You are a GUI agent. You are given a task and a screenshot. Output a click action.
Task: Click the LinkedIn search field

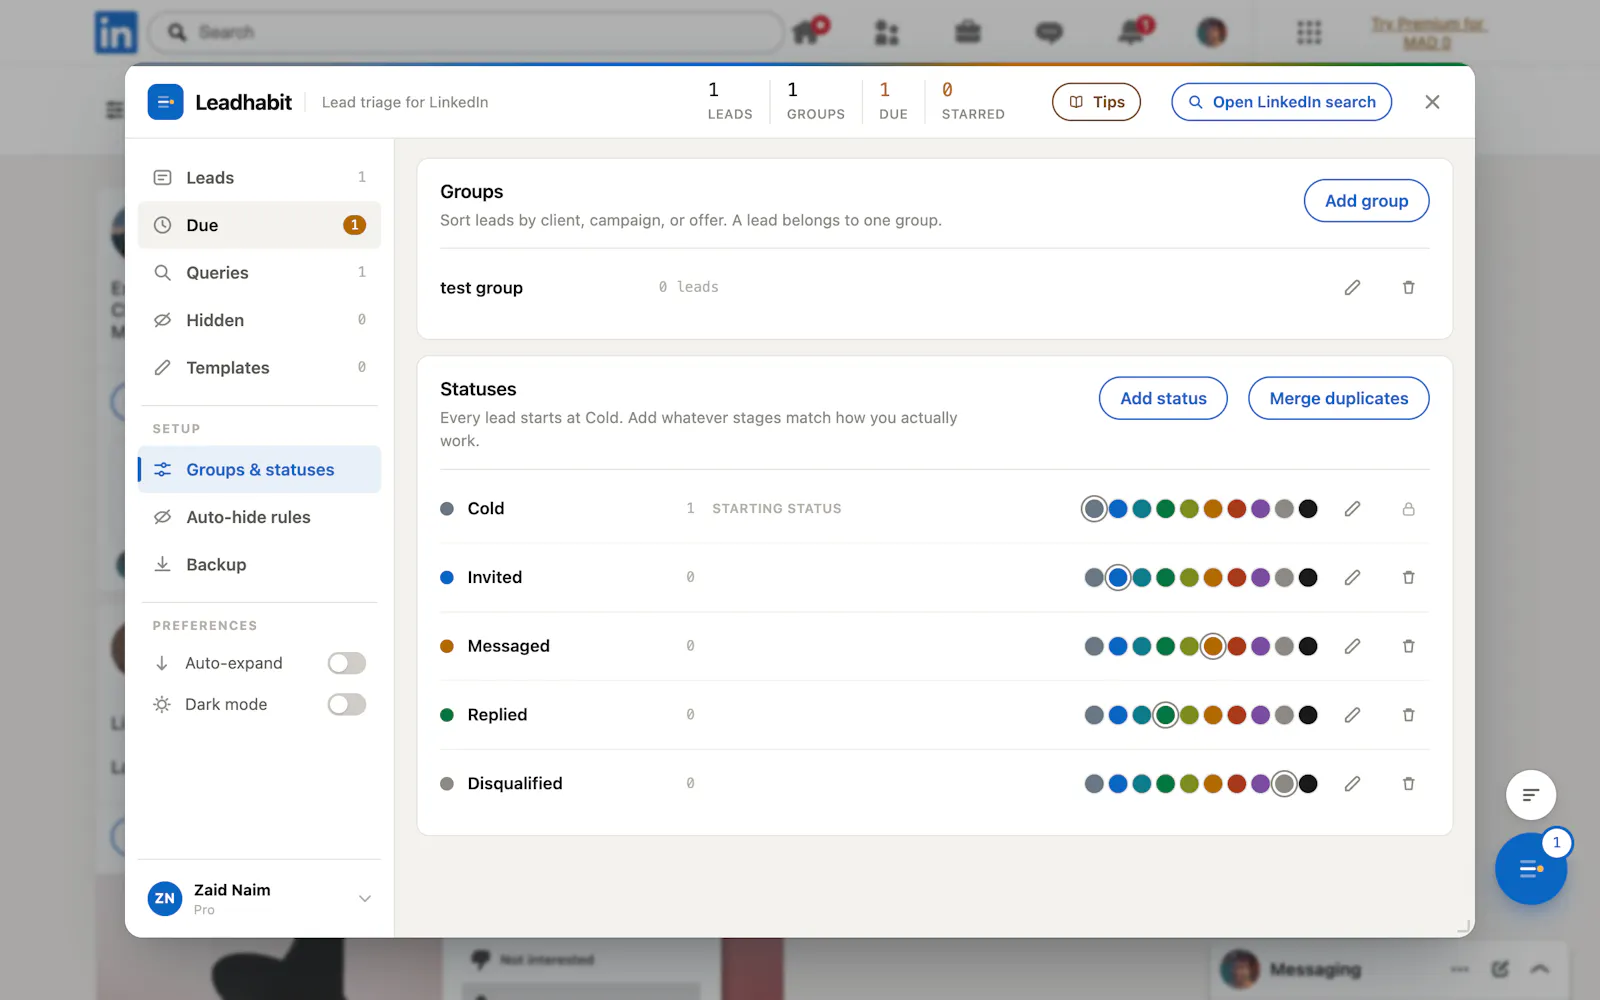(x=466, y=32)
